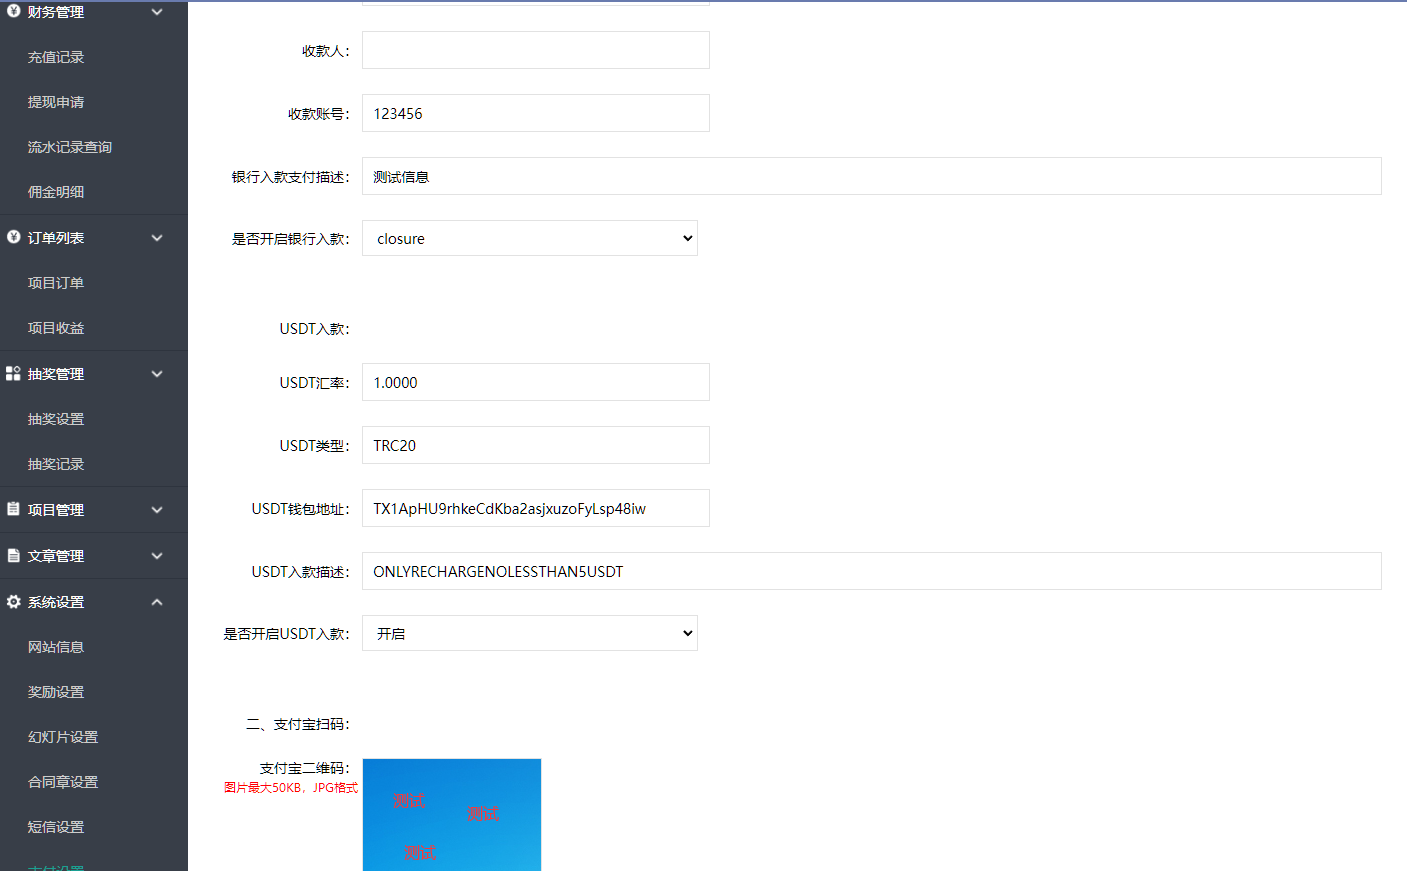Click the USDT入款描述 text field
Image resolution: width=1407 pixels, height=871 pixels.
[870, 571]
